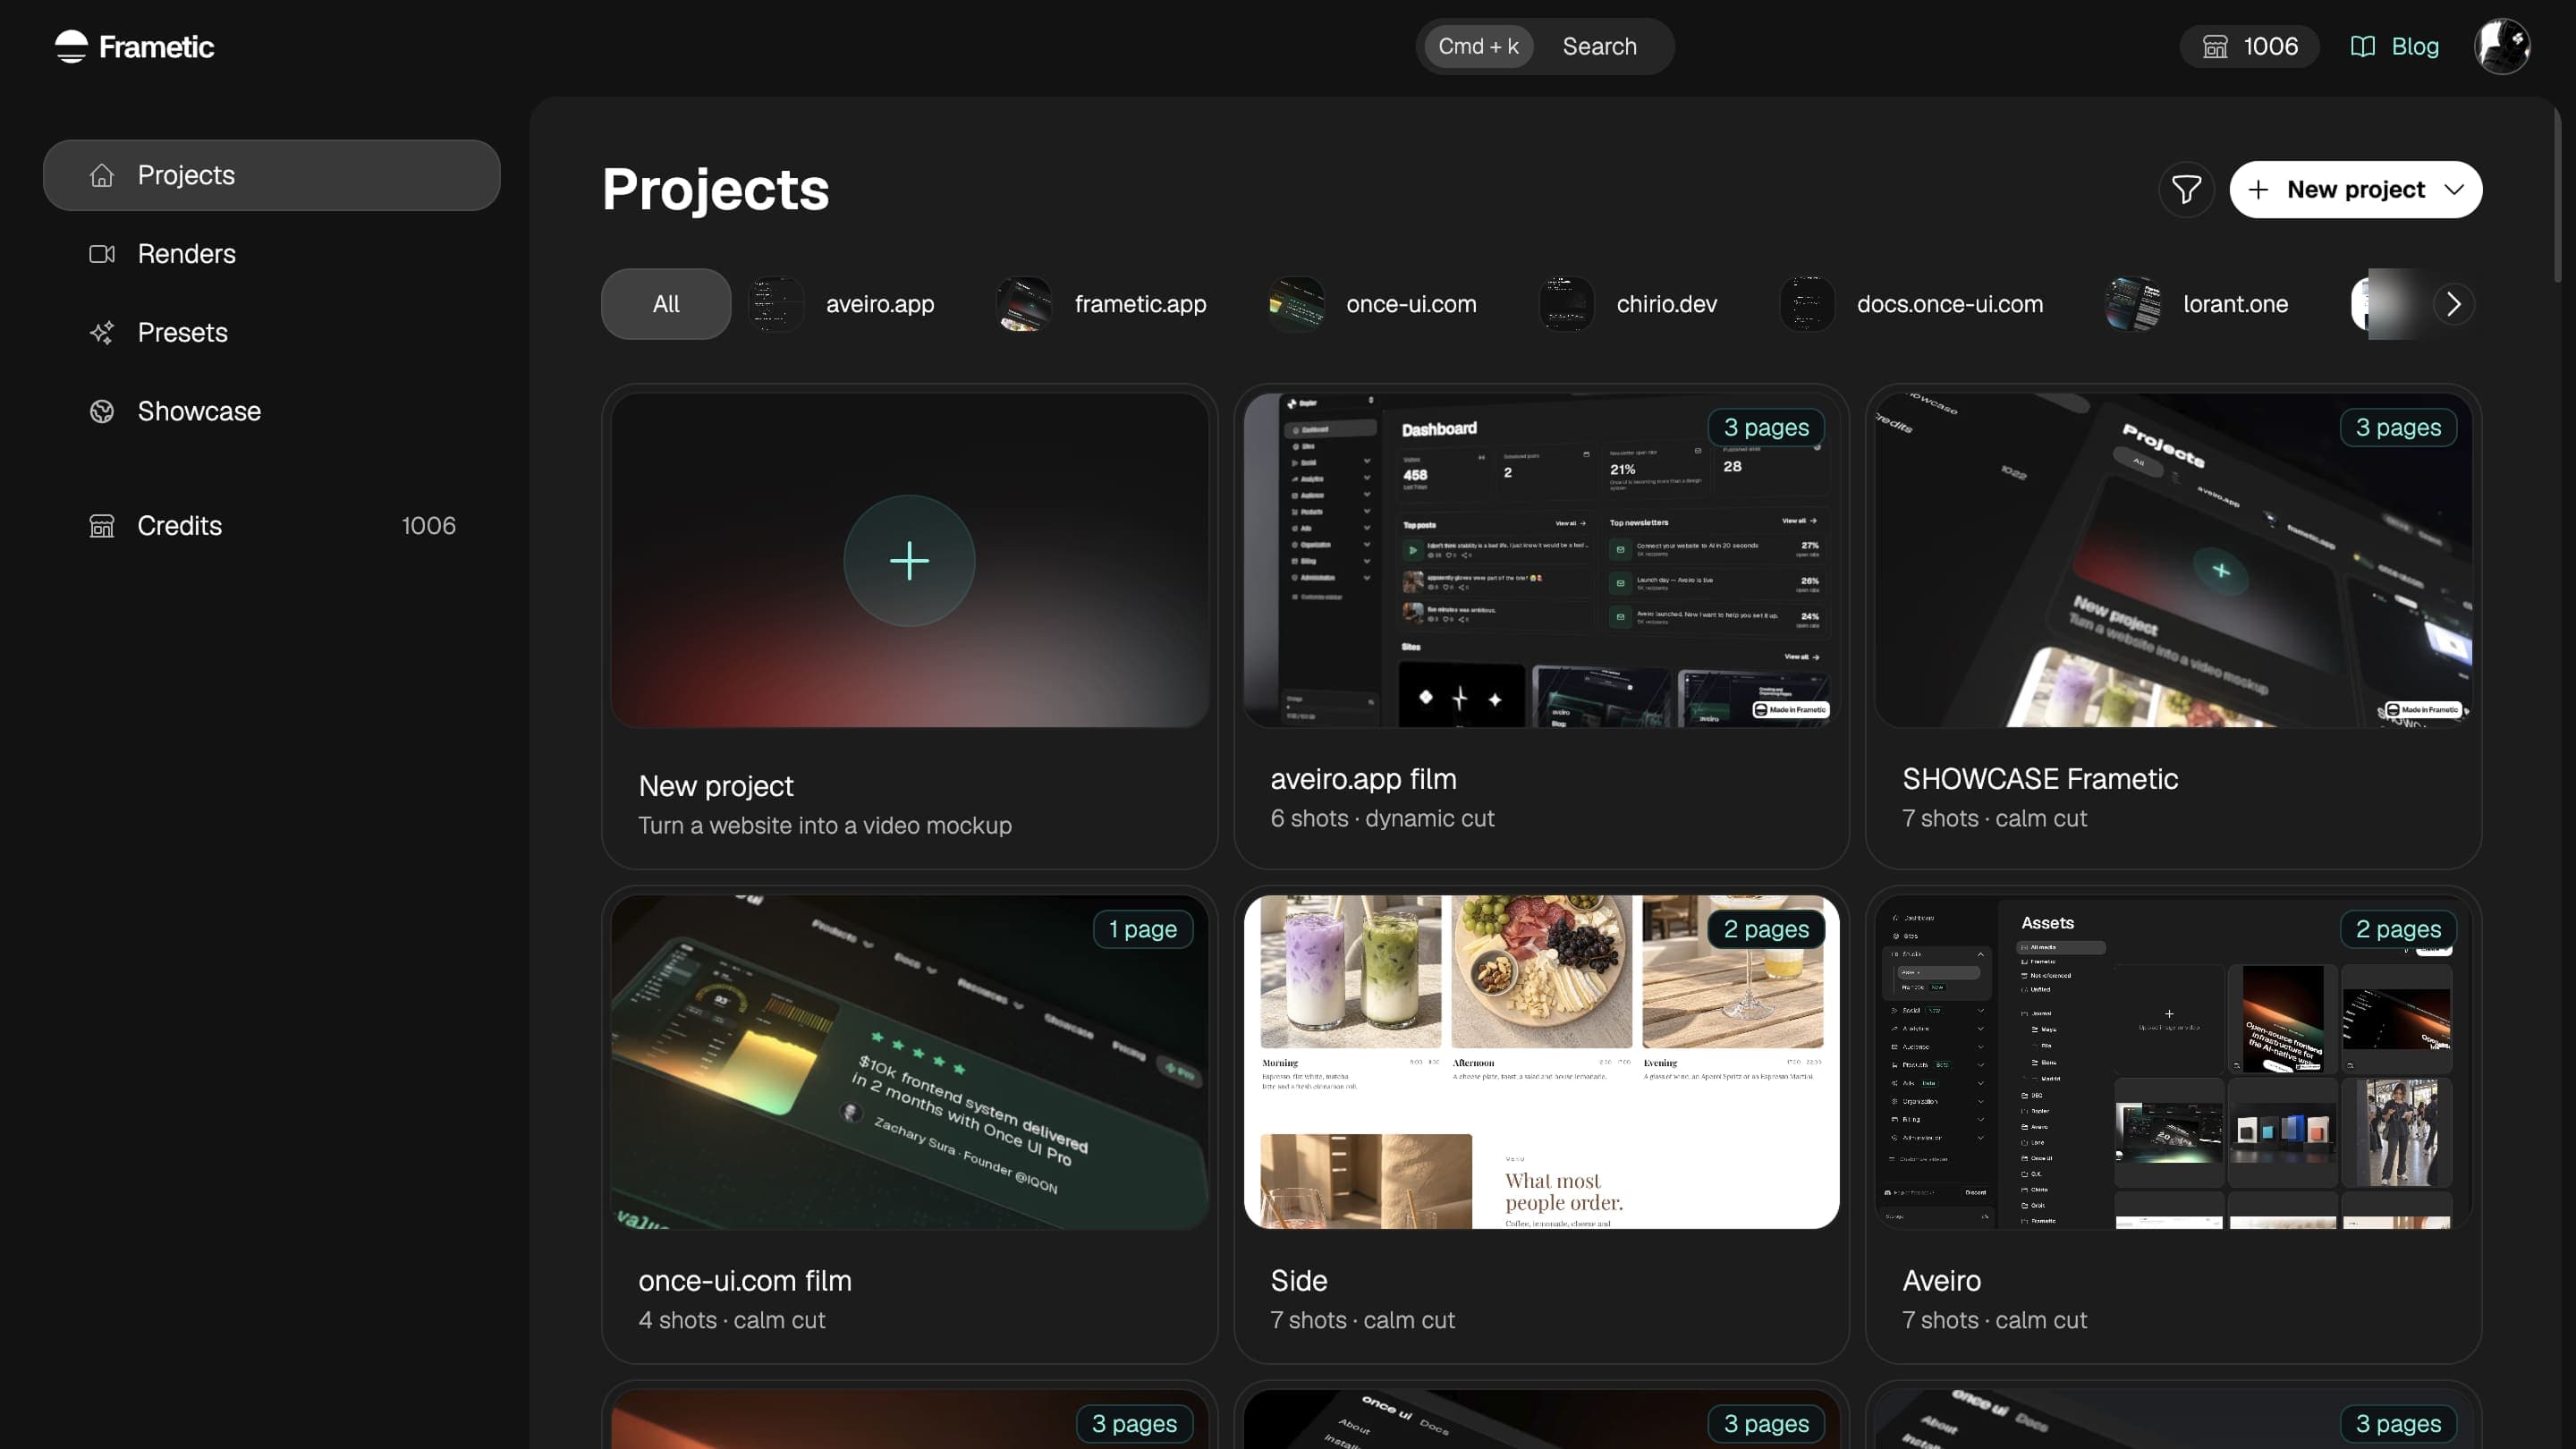Image resolution: width=2576 pixels, height=1449 pixels.
Task: Go to Presets in the sidebar
Action: (x=271, y=333)
